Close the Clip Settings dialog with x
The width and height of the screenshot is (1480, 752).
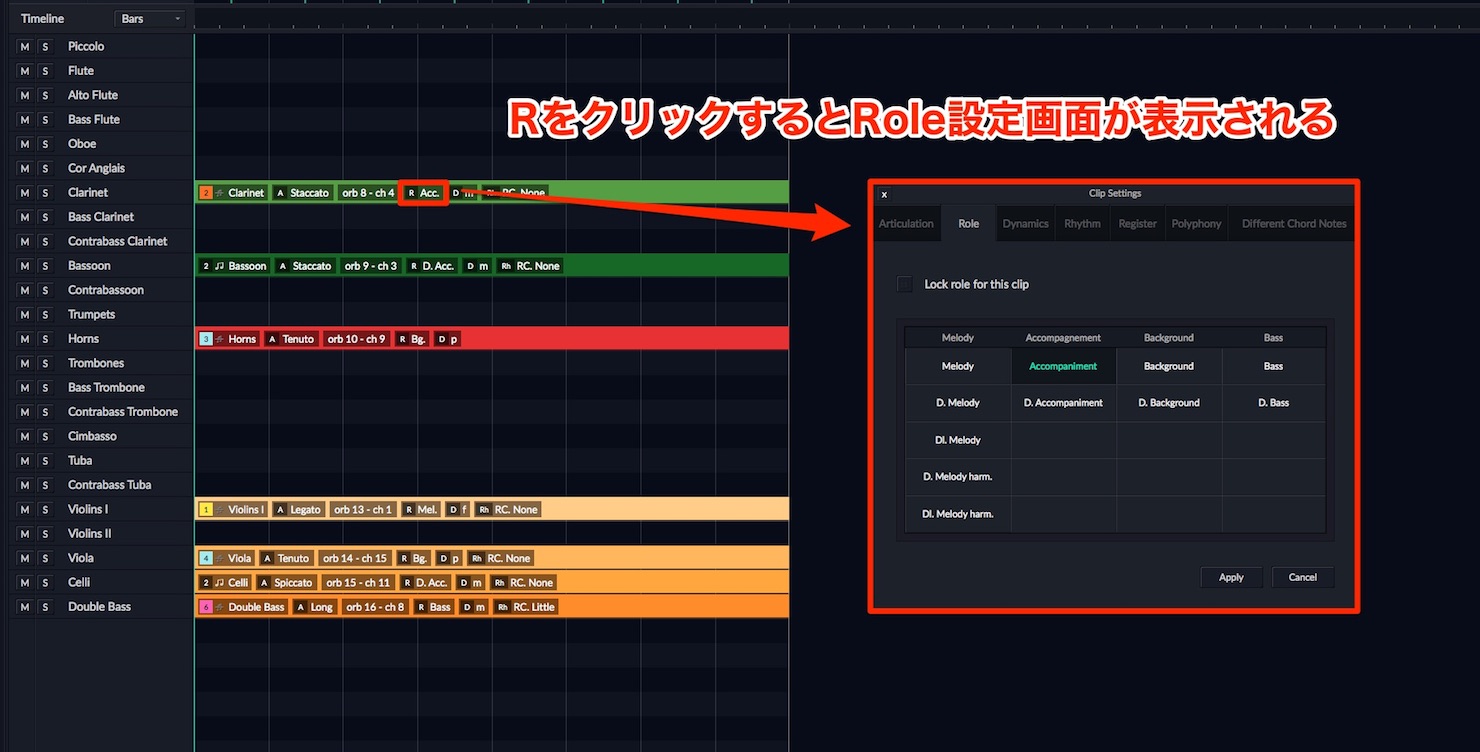(x=884, y=194)
